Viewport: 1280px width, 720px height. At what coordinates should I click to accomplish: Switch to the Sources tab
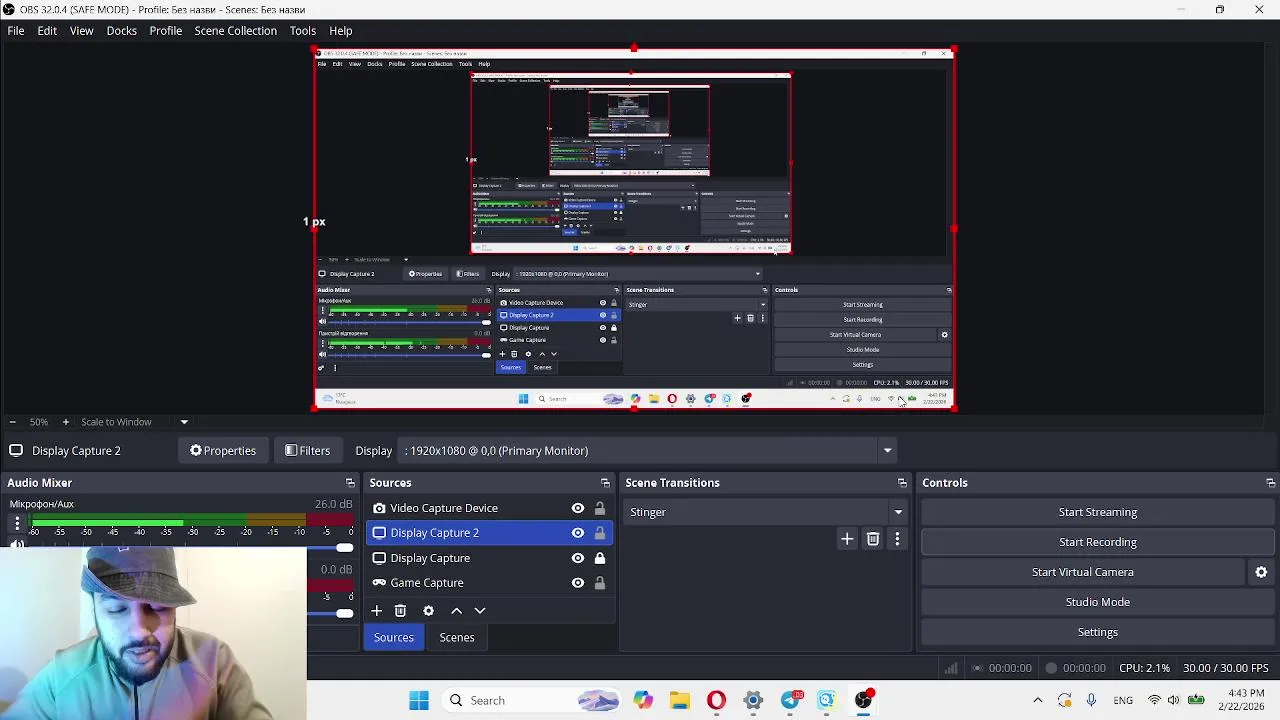tap(393, 638)
